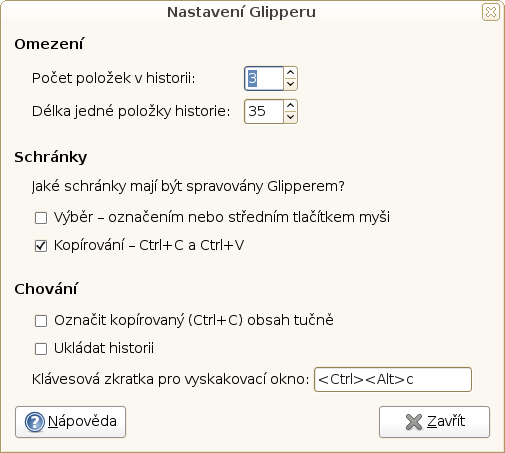Decrease history item count with down arrow
Viewport: 505px width, 453px height.
[290, 84]
